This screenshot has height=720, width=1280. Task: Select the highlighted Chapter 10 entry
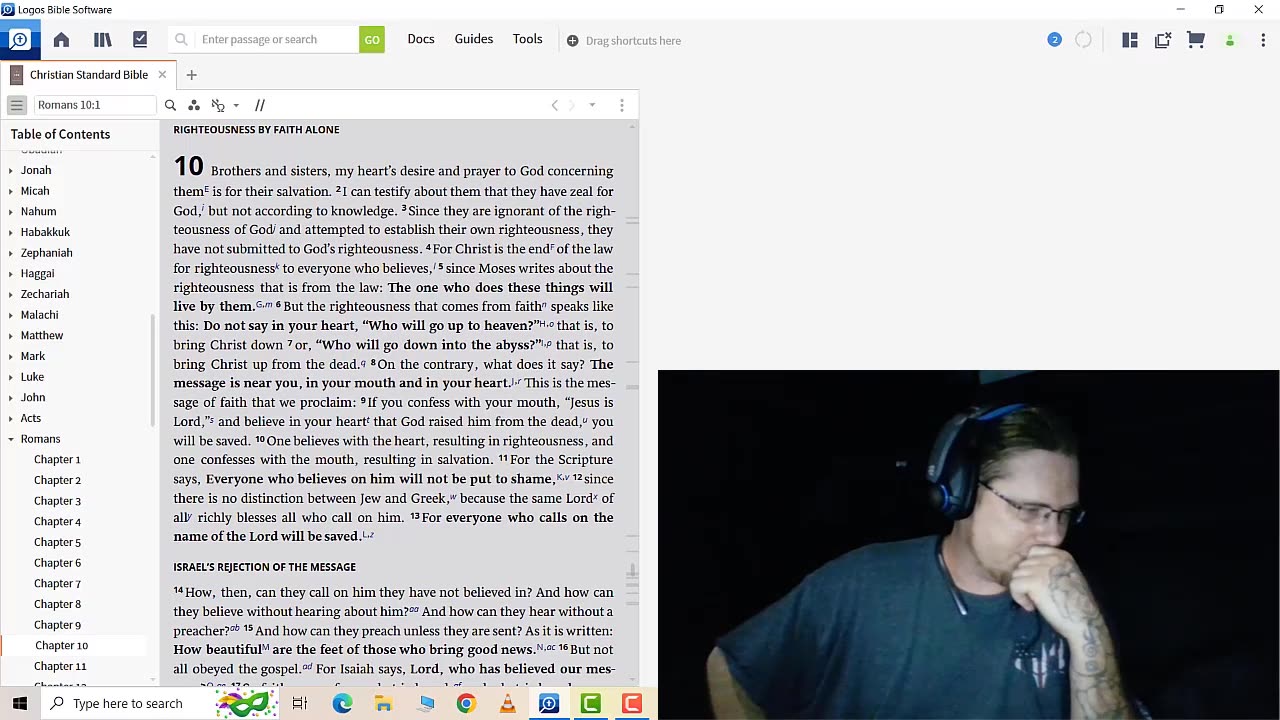pos(61,646)
